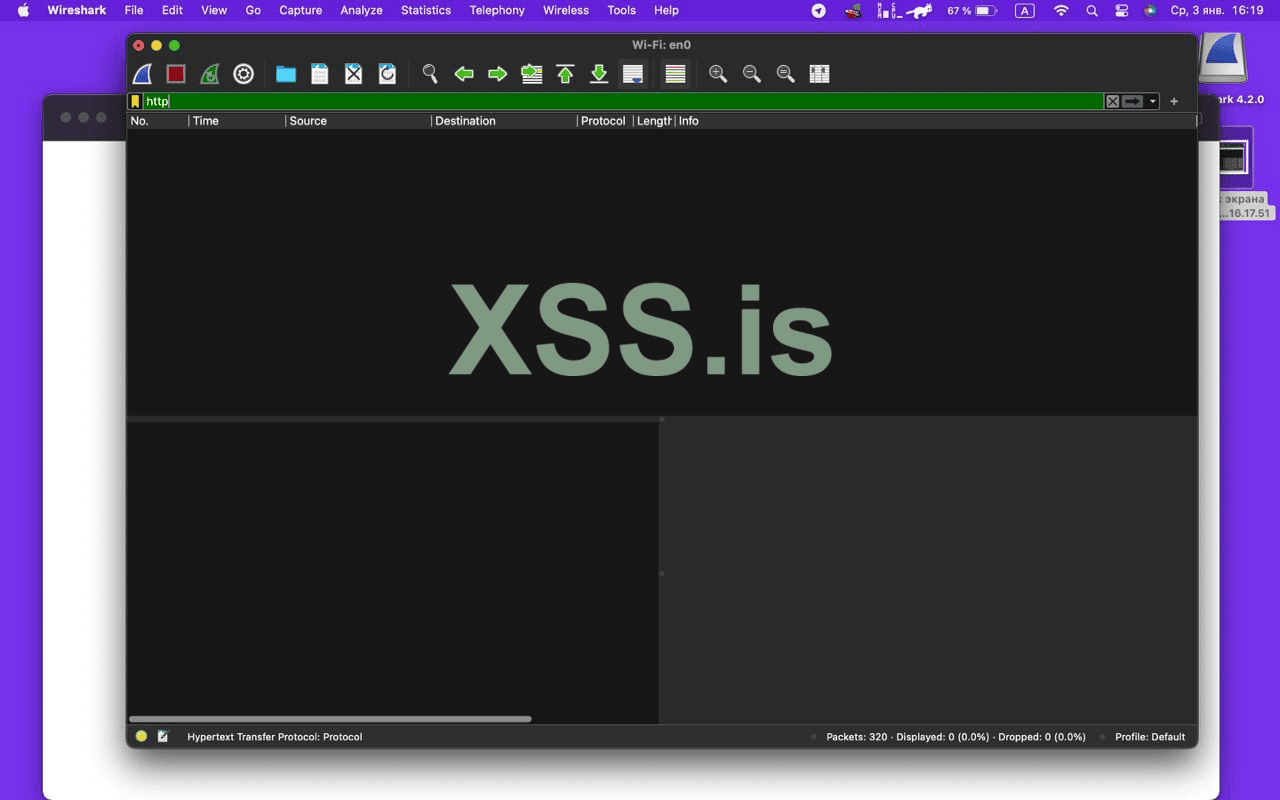Open the display filter bookmarks icon
The width and height of the screenshot is (1280, 800).
pyautogui.click(x=135, y=101)
